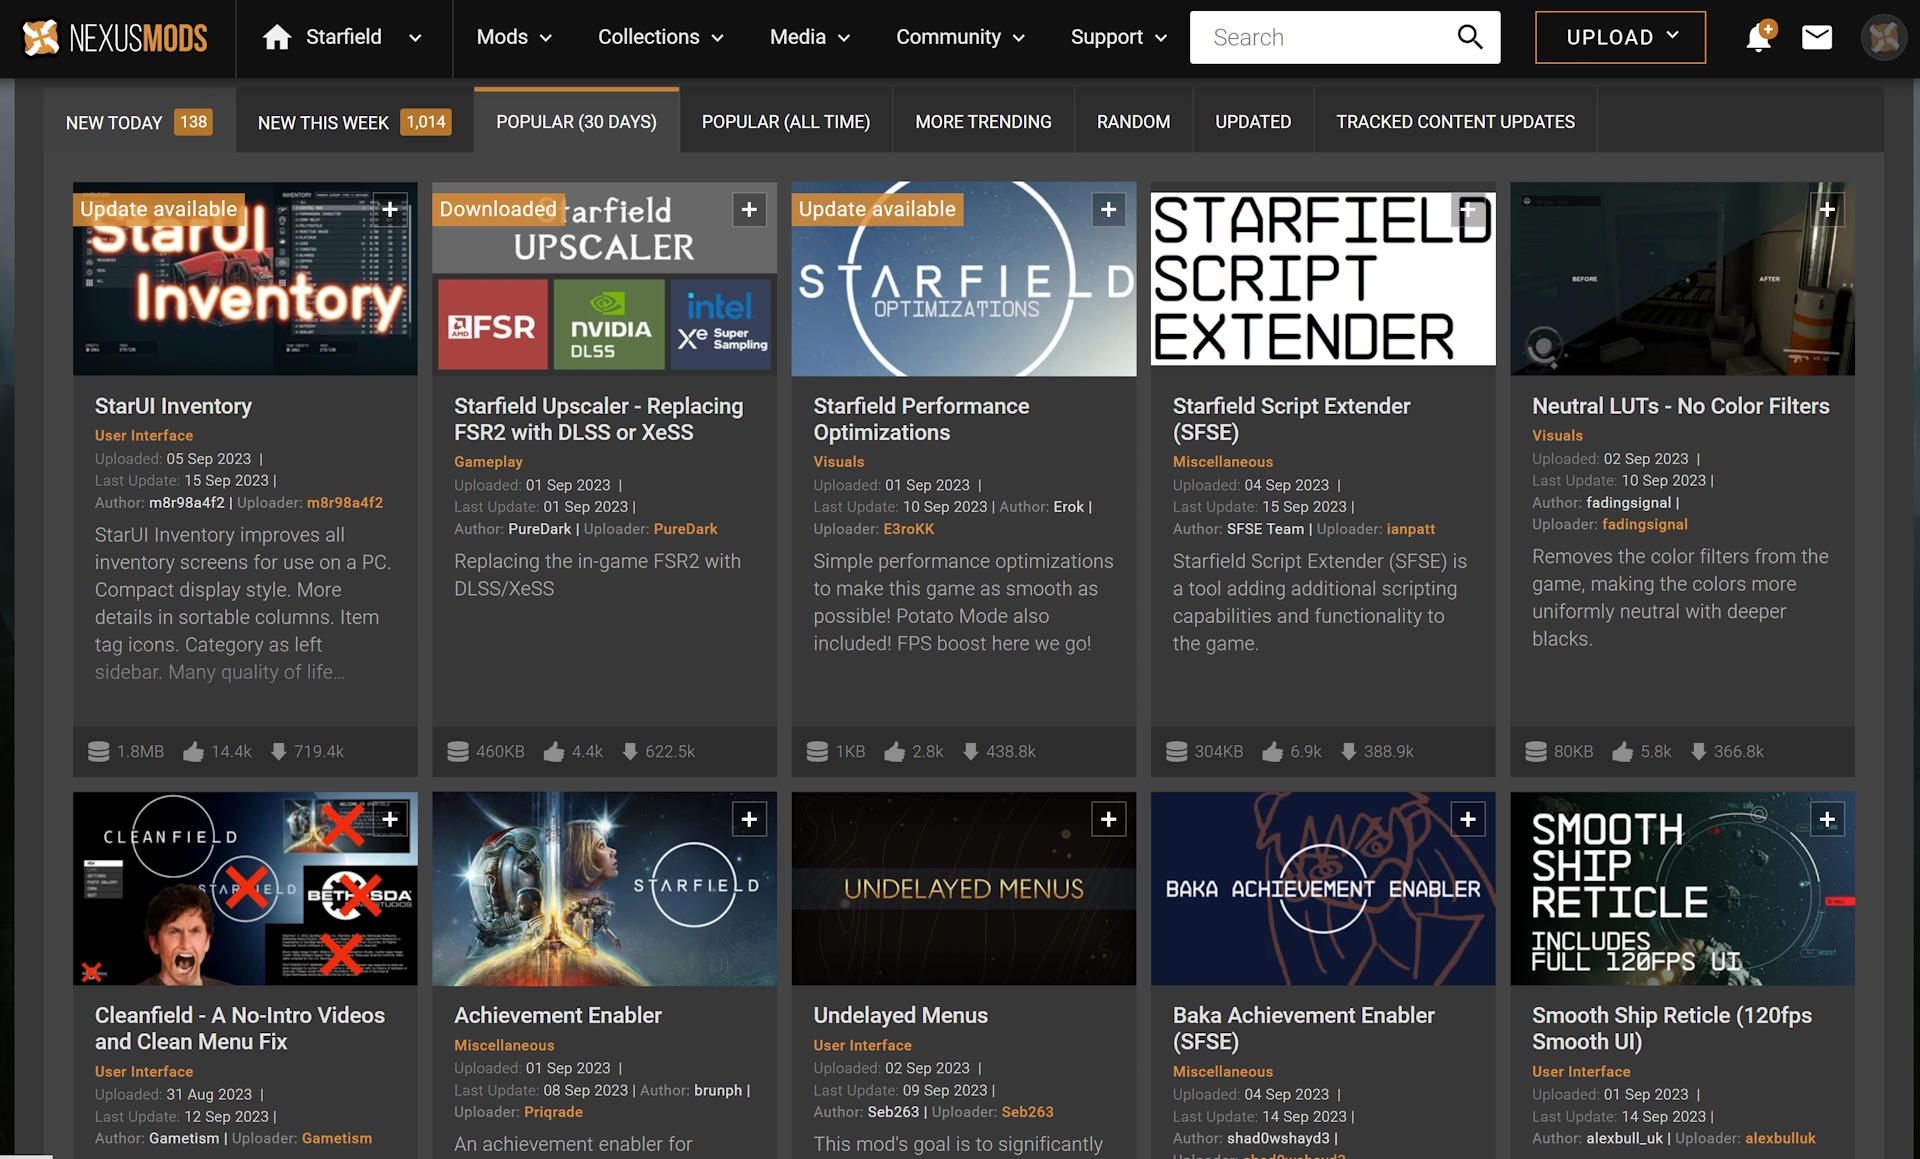The width and height of the screenshot is (1920, 1159).
Task: Open Neutral LUTs - No Color Filters title
Action: pos(1681,406)
